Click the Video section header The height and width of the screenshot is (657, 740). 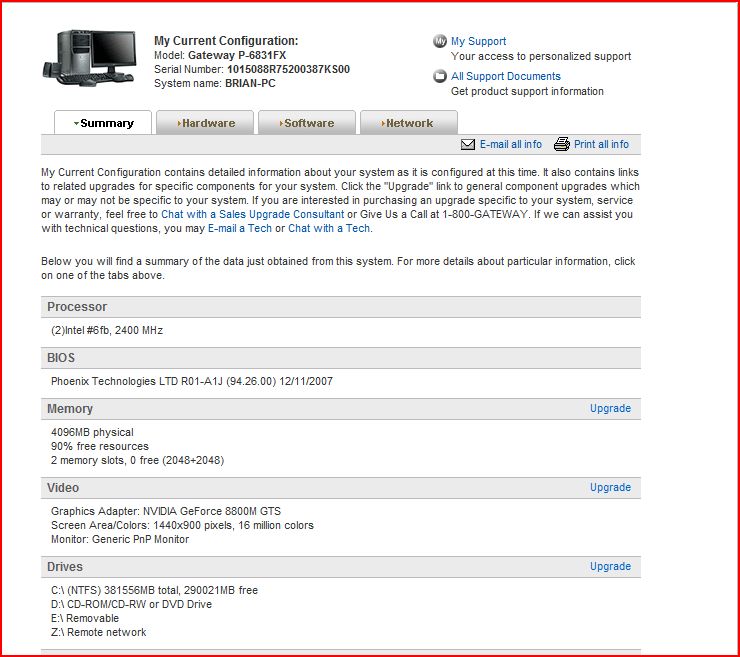click(x=341, y=488)
